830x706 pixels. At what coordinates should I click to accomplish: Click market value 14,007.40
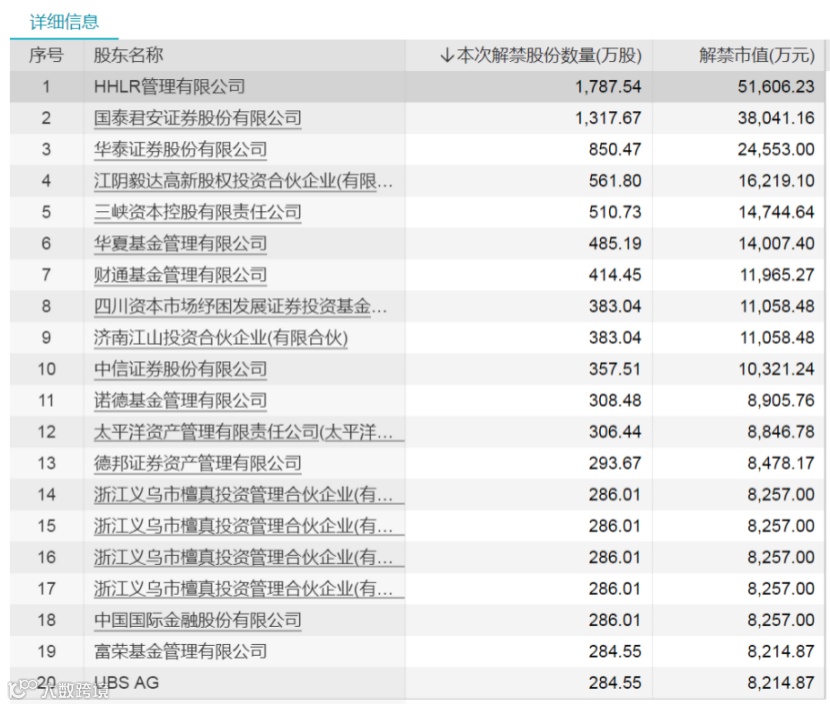coord(777,243)
